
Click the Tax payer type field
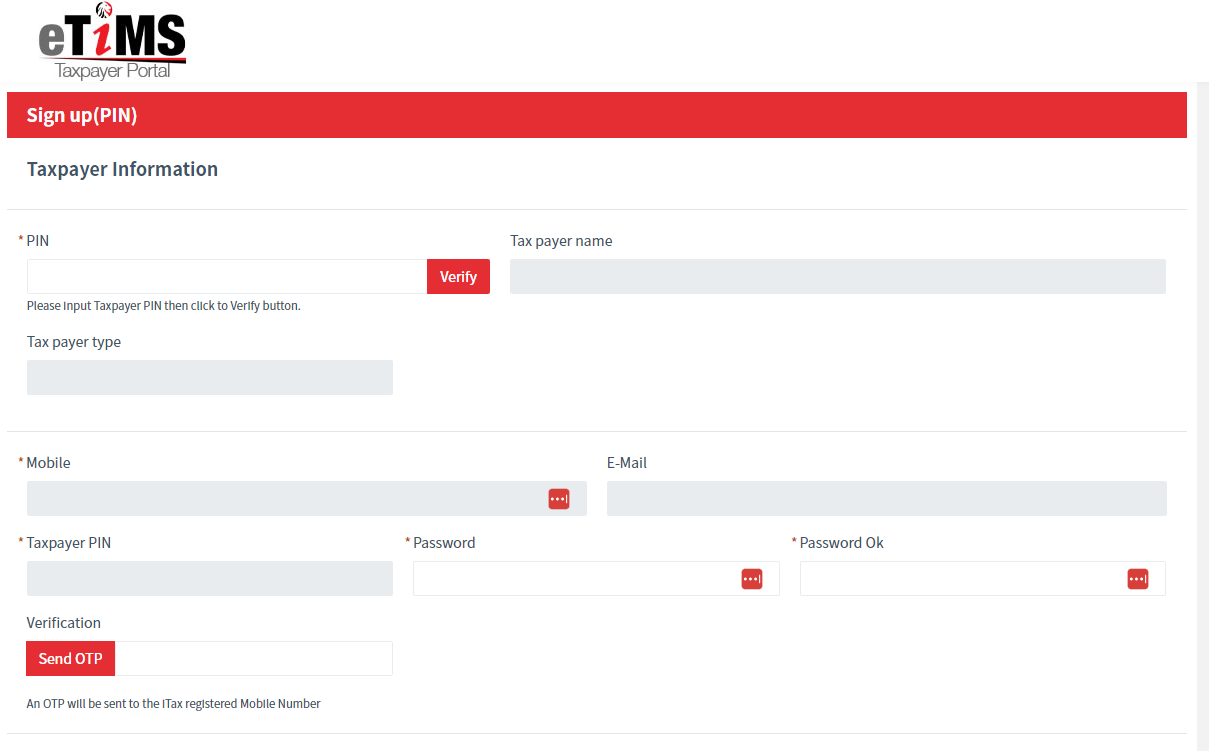click(x=210, y=378)
